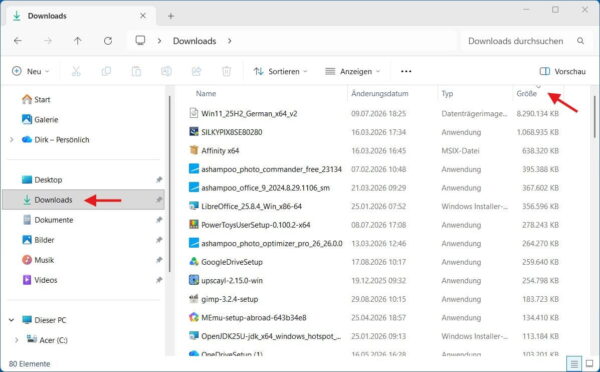The width and height of the screenshot is (600, 372).
Task: Click the PC icon in address bar
Action: 140,40
